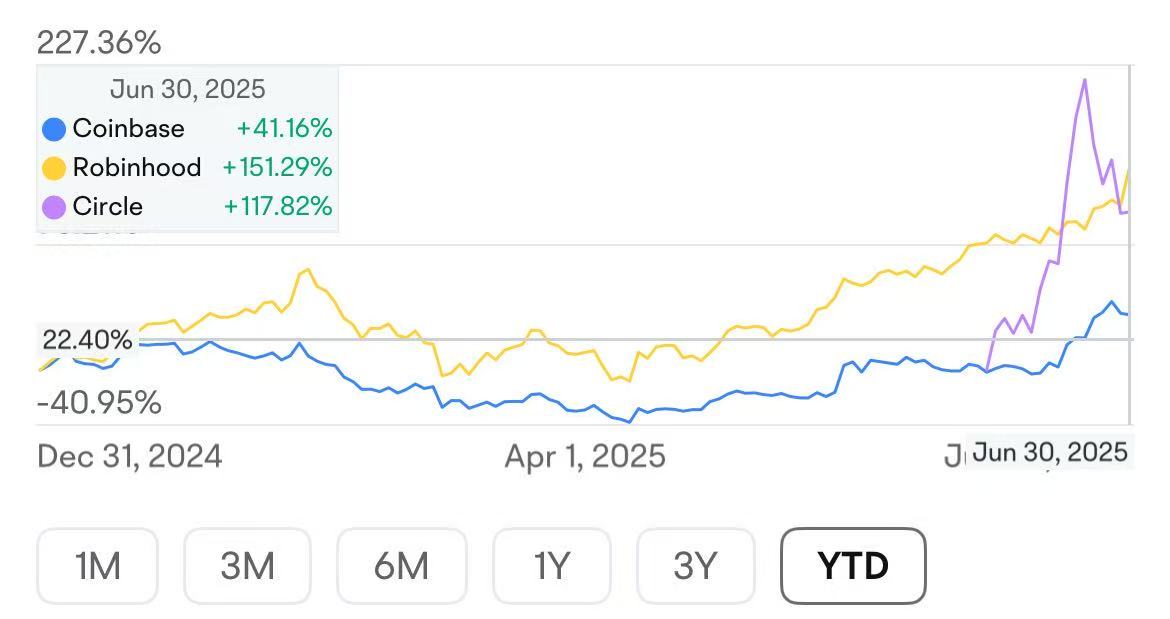The width and height of the screenshot is (1170, 619).
Task: Click the 22.40% y-axis label
Action: [87, 340]
